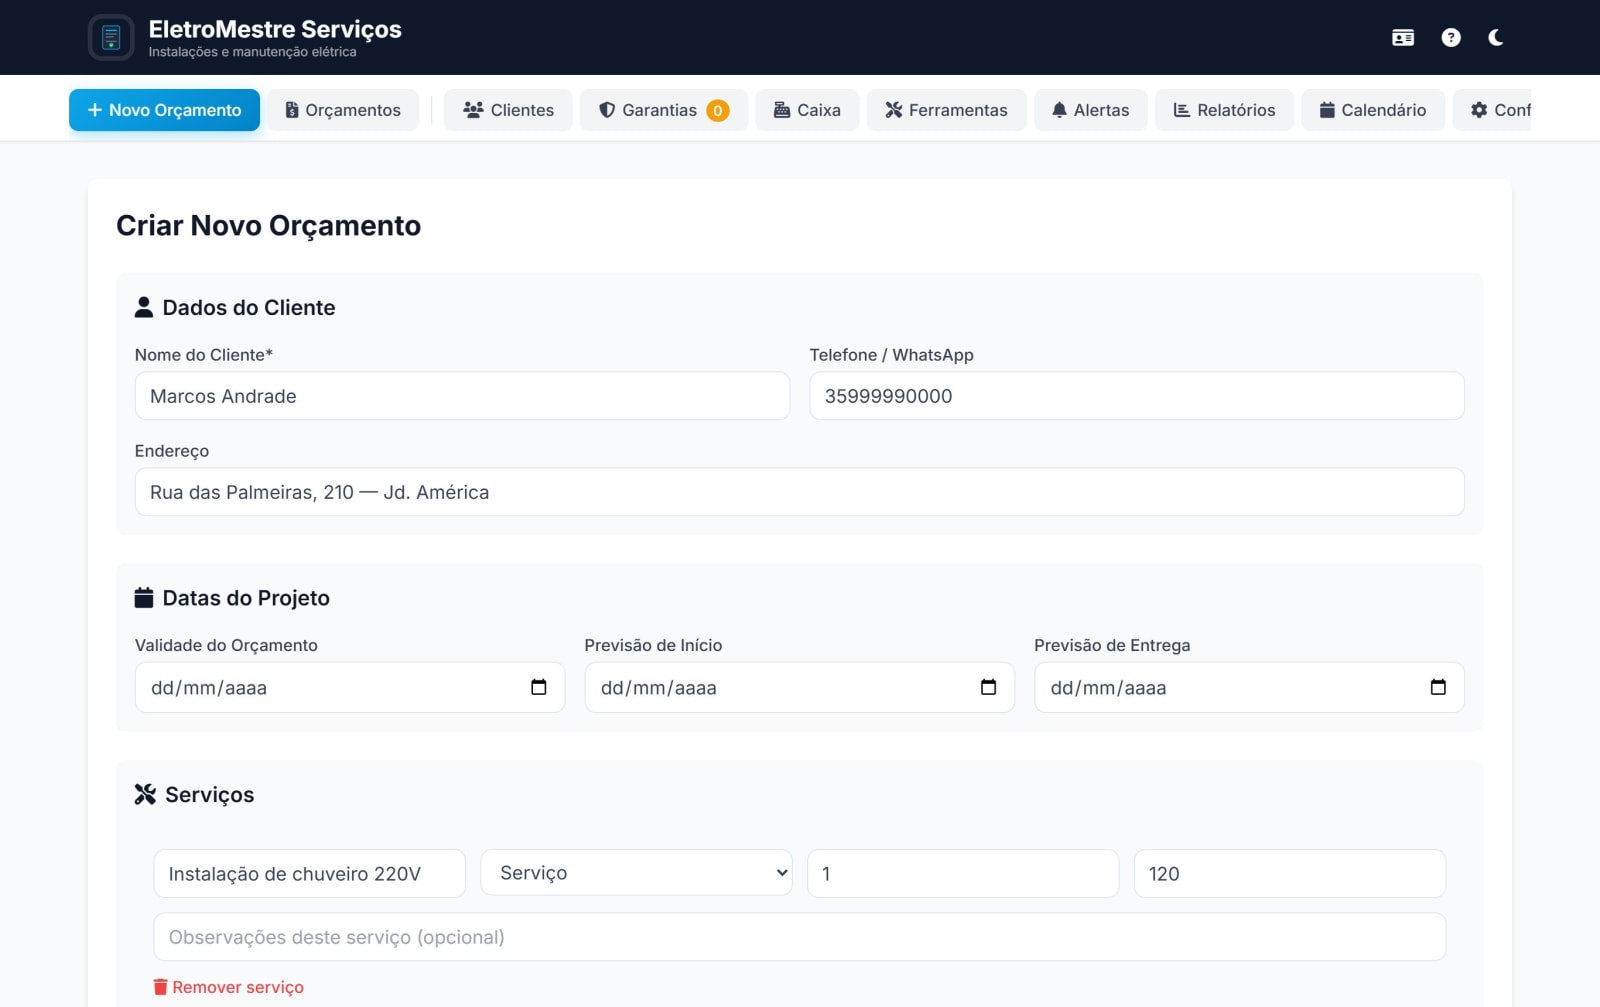Go to the Clientes tab
Screen dimensions: 1600x1007
click(508, 110)
